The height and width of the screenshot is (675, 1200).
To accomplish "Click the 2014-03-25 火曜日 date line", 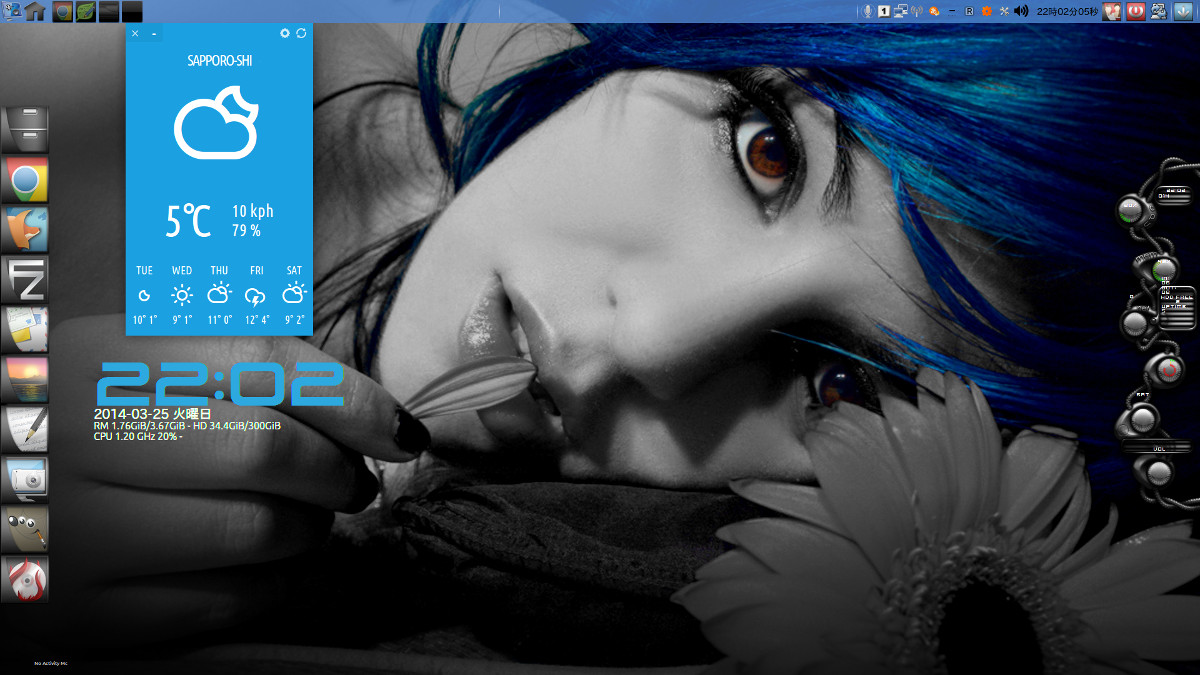I will tap(153, 413).
